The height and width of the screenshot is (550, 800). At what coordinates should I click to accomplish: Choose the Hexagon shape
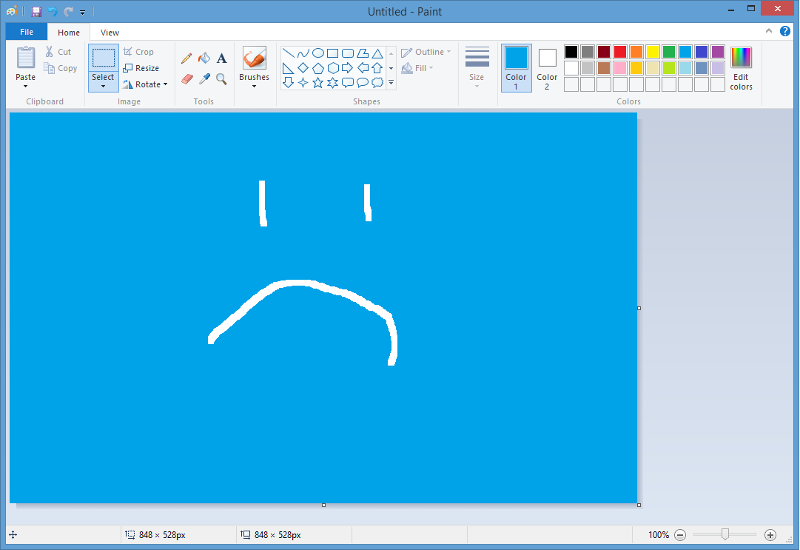pos(333,68)
